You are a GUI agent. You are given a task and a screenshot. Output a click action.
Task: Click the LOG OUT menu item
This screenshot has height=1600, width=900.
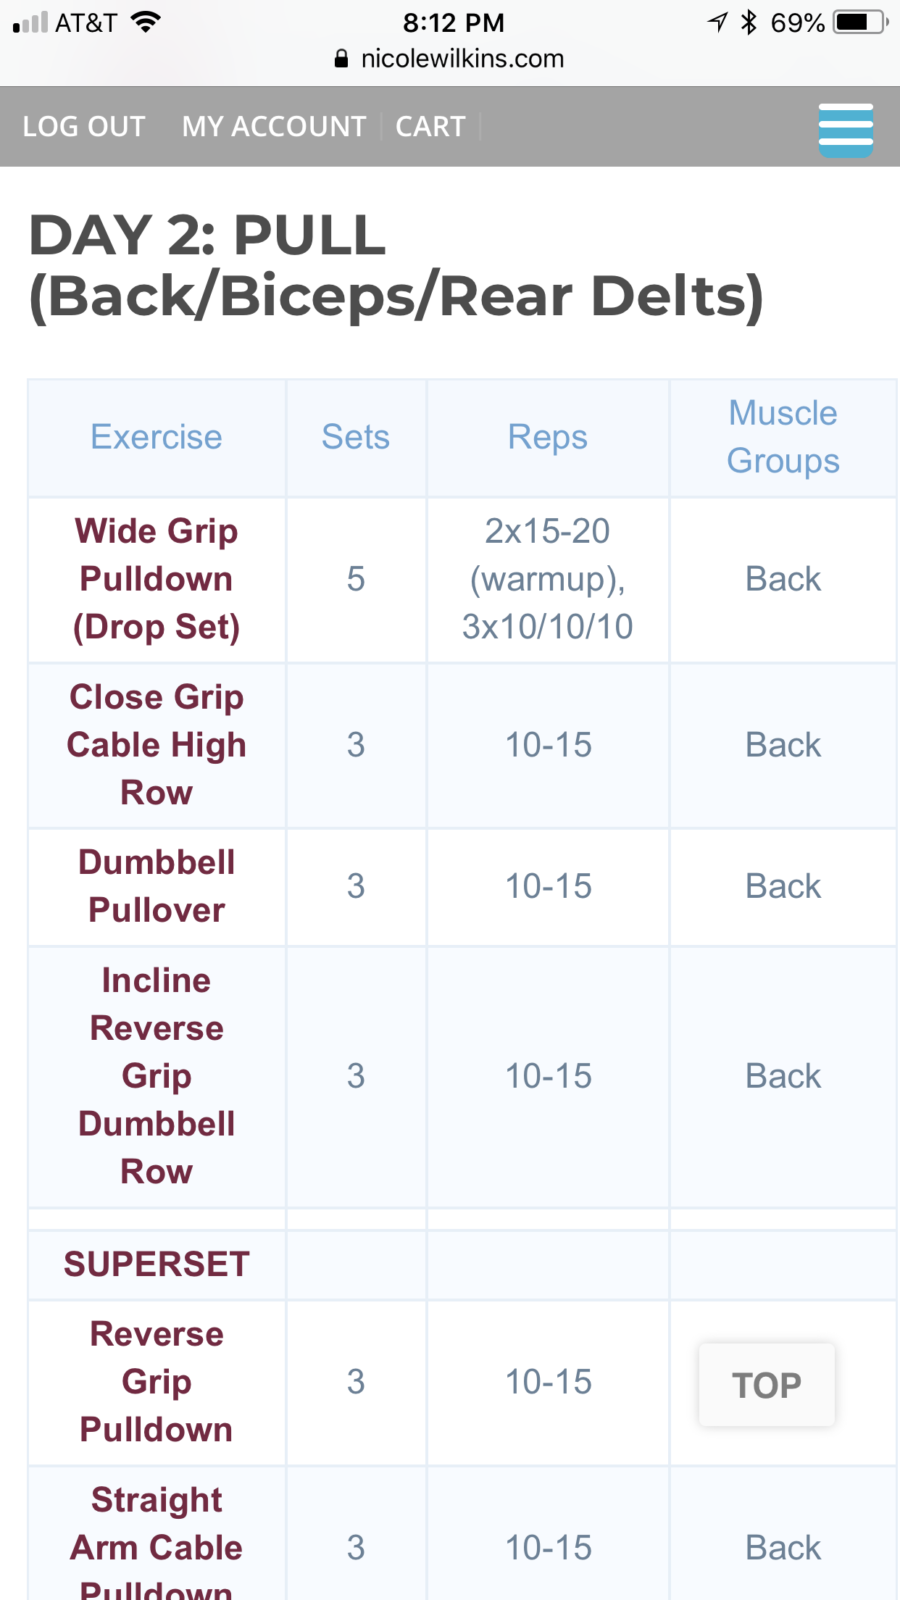click(x=84, y=127)
